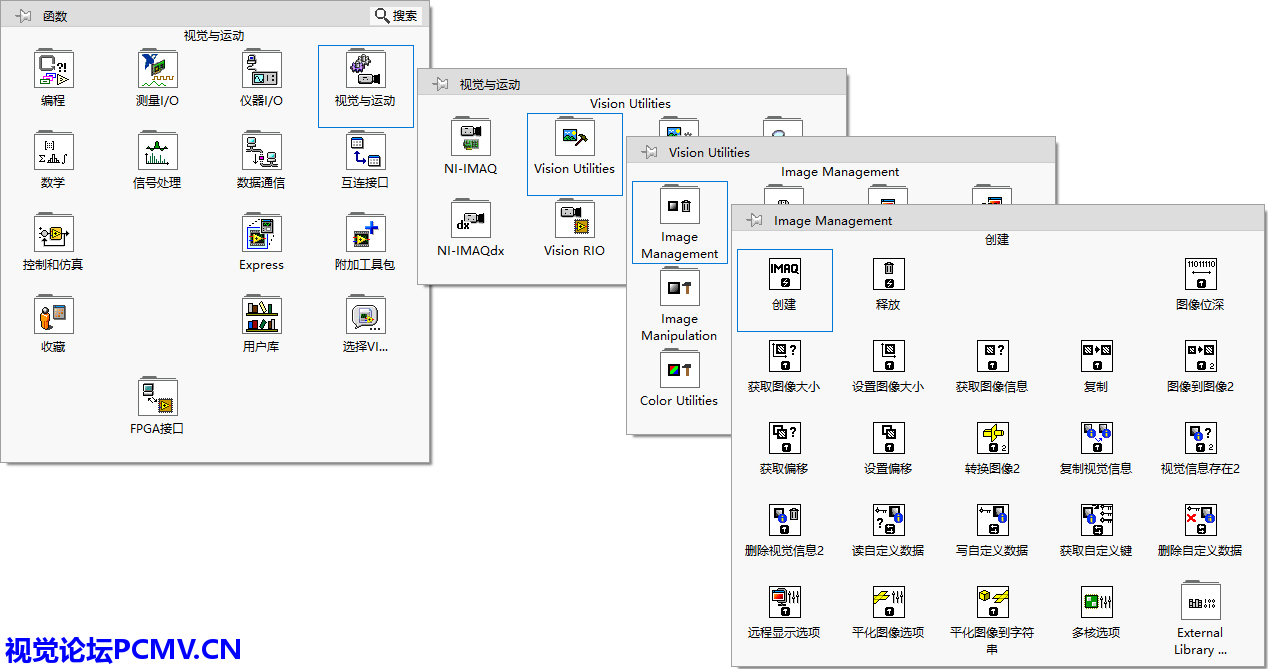The image size is (1268, 669).
Task: Select the 视觉信息存在2 function
Action: pyautogui.click(x=1200, y=438)
